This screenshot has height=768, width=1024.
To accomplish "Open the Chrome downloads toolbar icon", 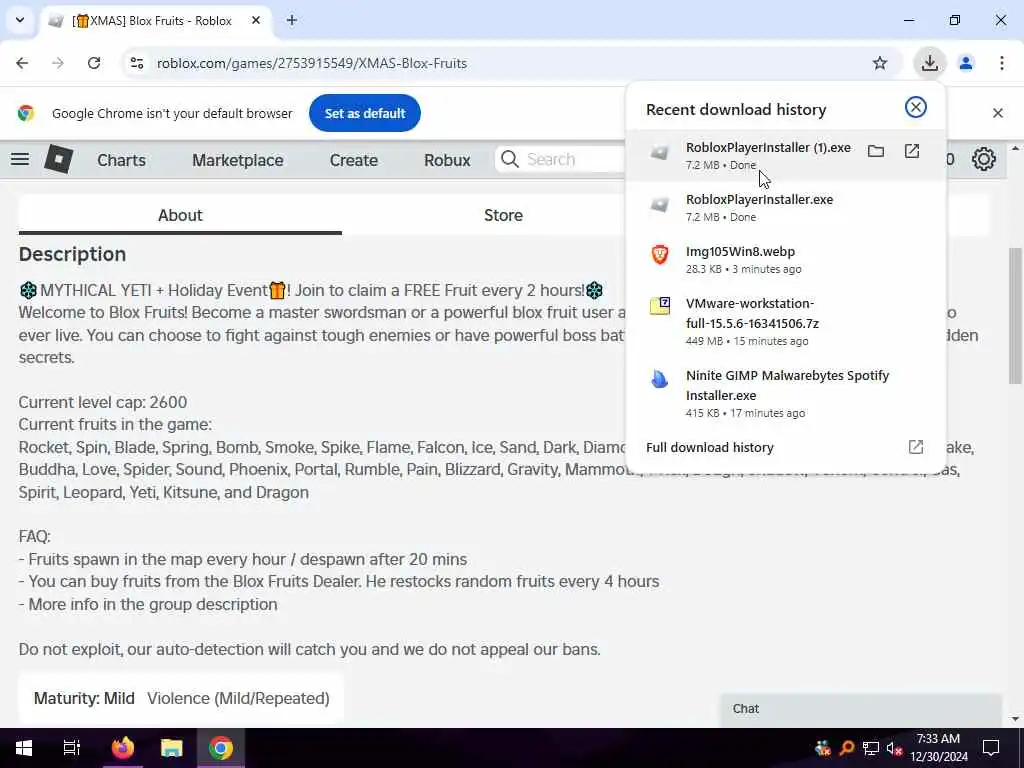I will point(929,63).
